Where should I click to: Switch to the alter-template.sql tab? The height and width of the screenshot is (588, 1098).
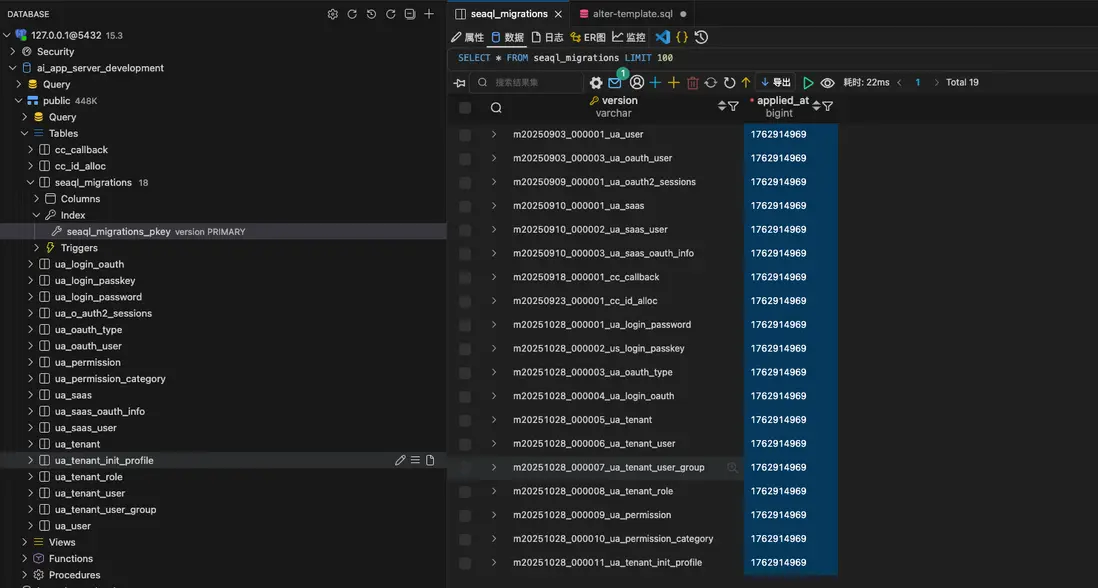631,14
